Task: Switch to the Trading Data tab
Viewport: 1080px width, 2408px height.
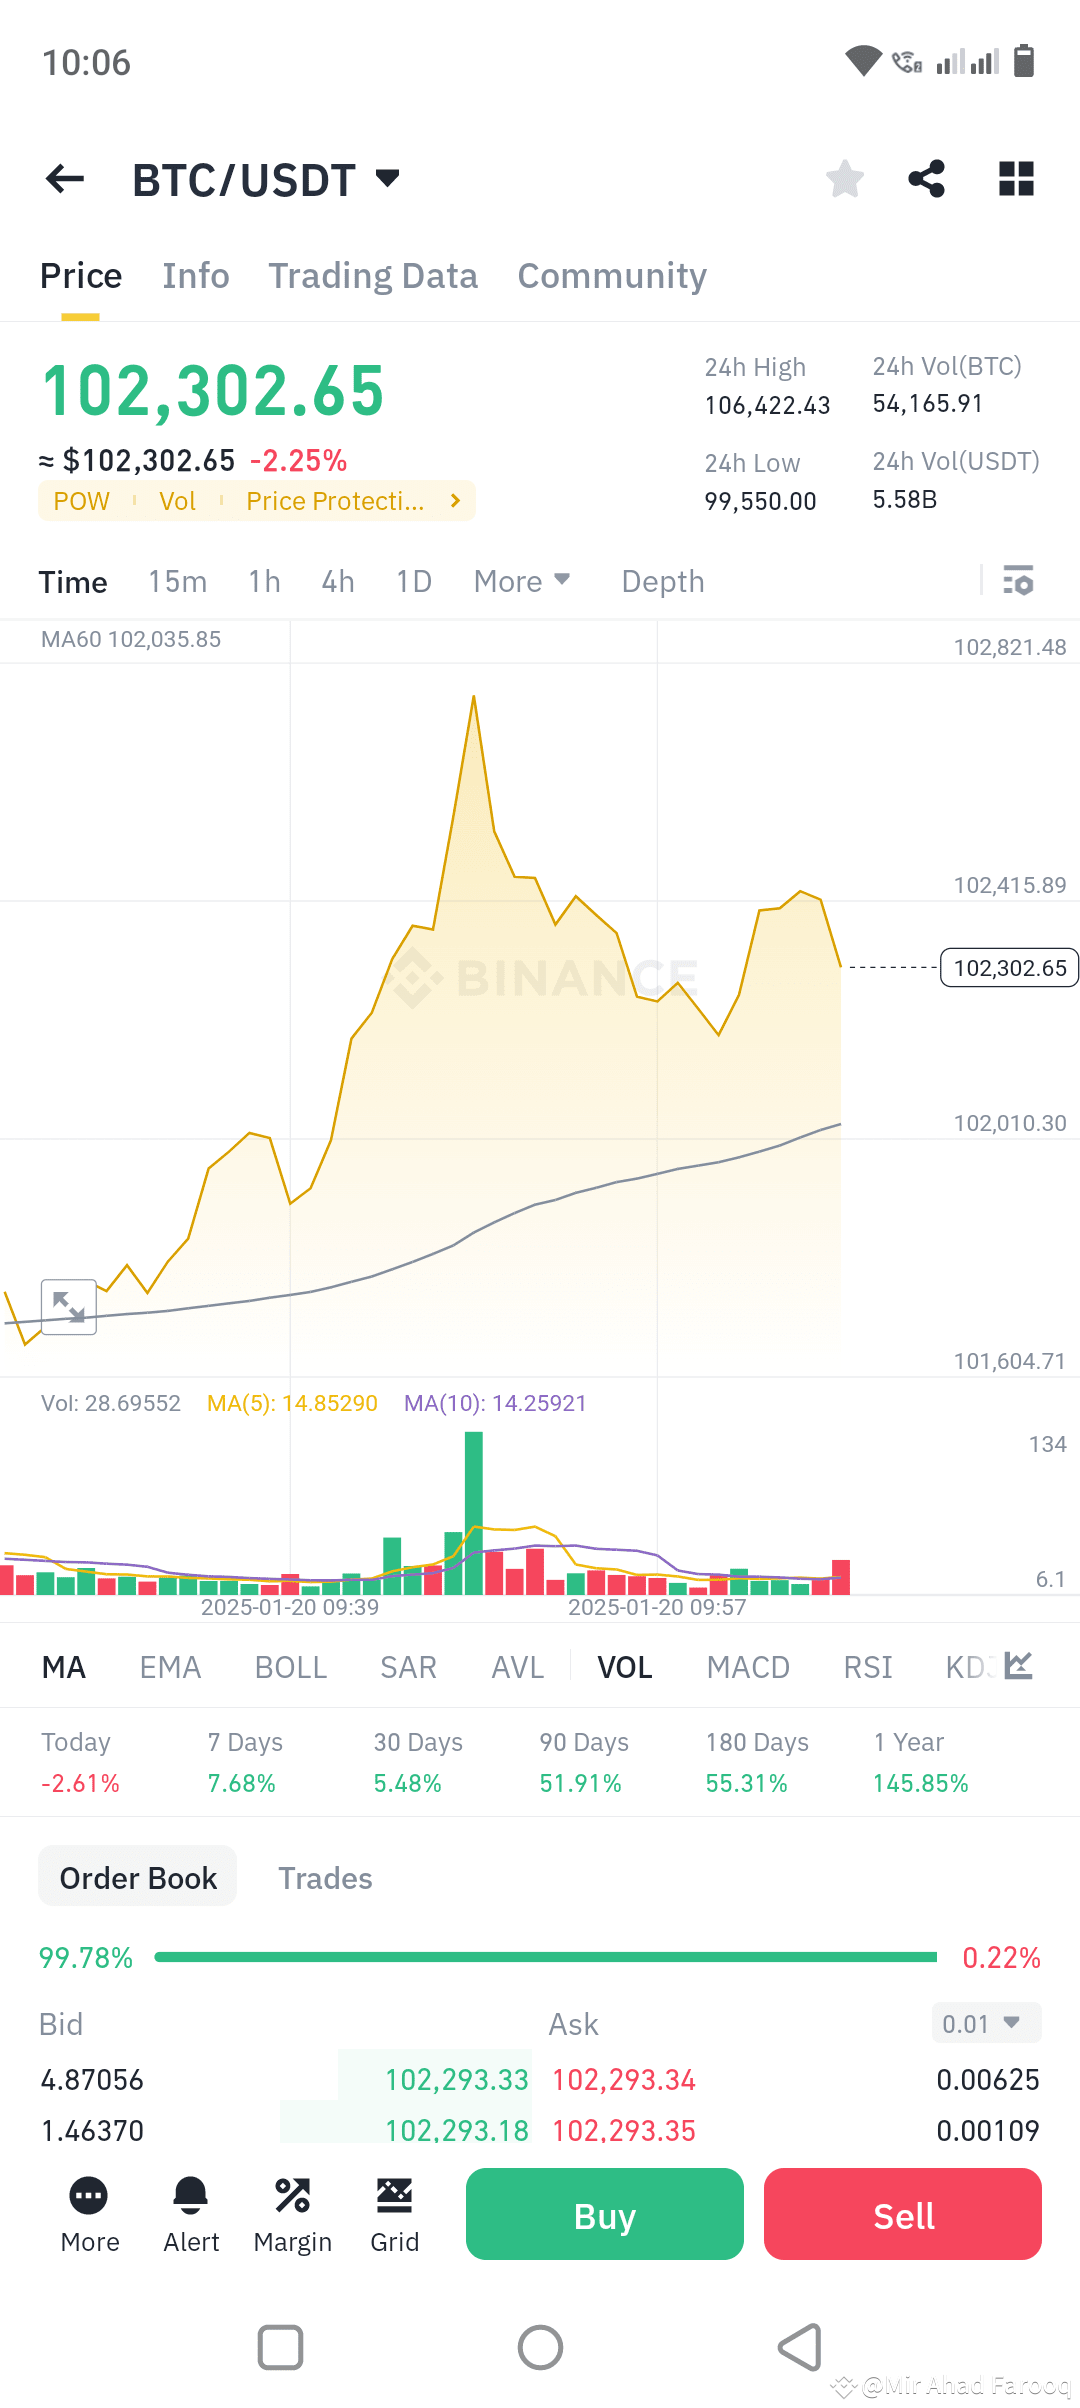Action: 373,275
